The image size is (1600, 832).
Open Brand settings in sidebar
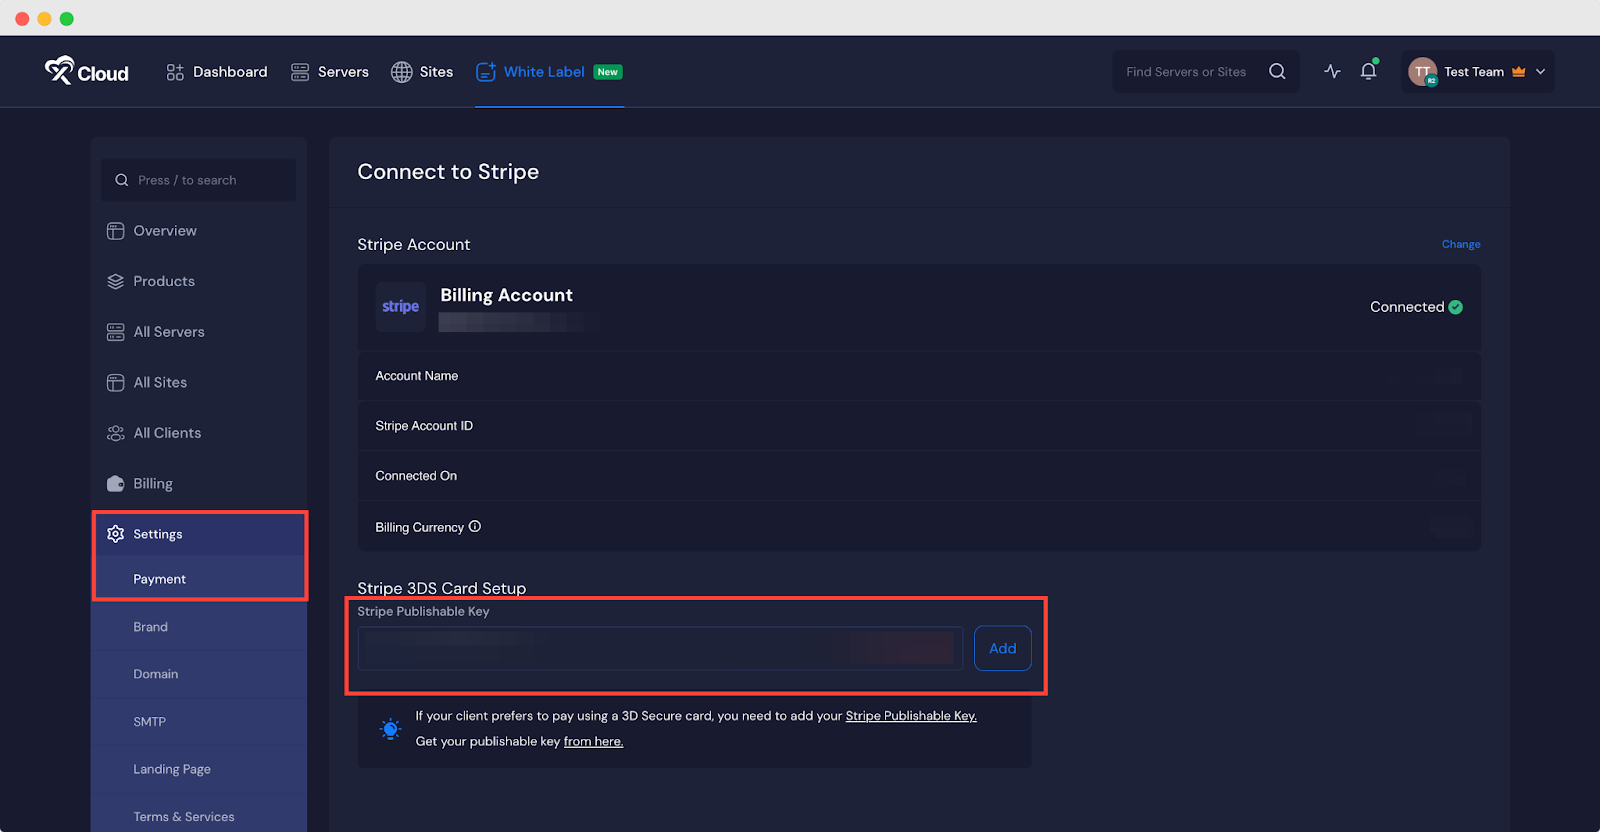(x=151, y=627)
